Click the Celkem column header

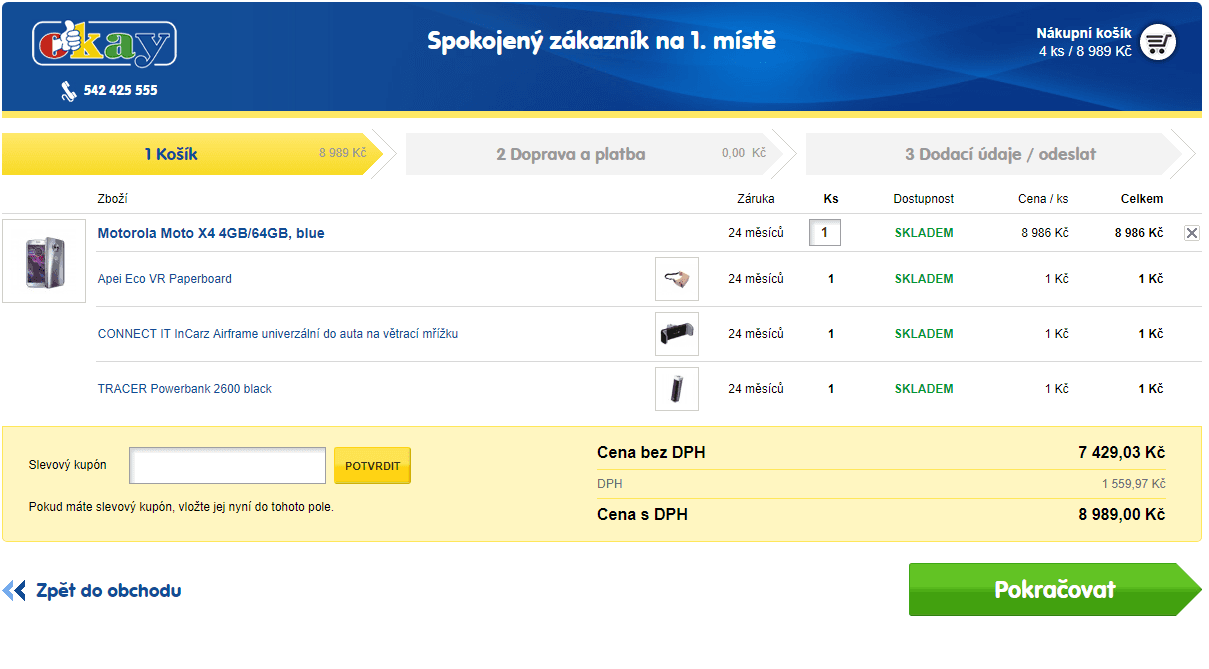pyautogui.click(x=1142, y=199)
